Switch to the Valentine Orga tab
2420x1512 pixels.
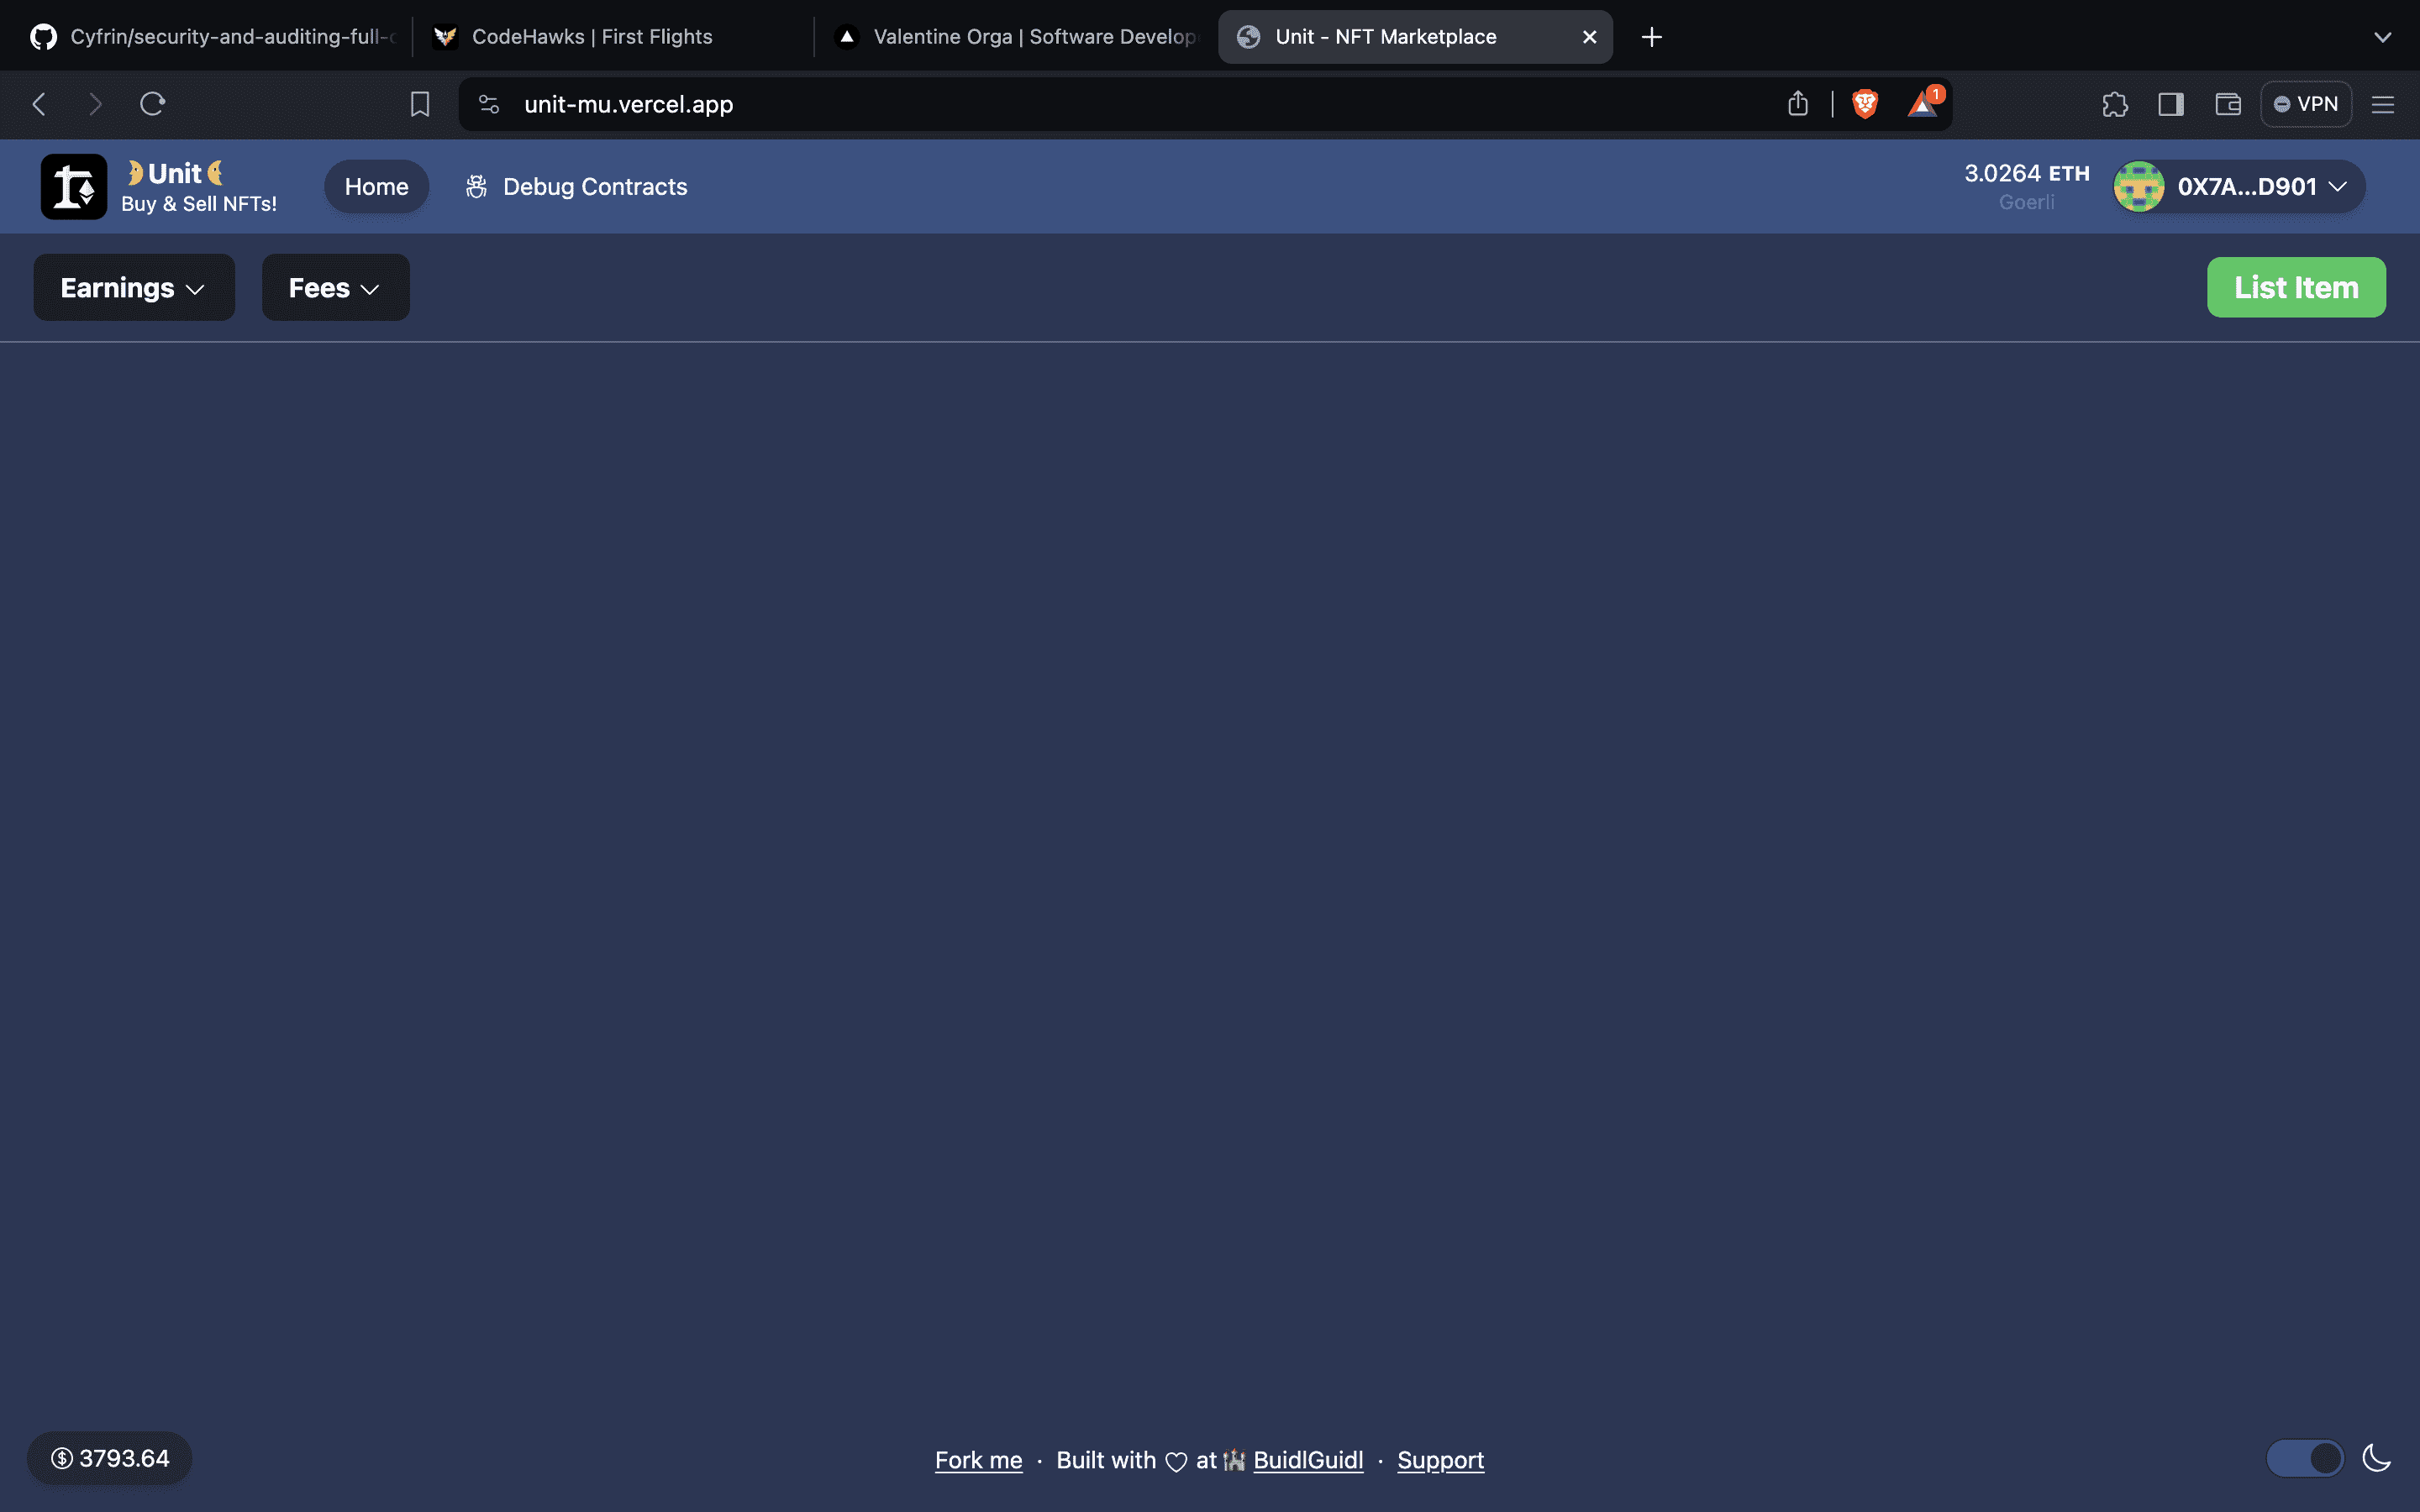point(1014,37)
